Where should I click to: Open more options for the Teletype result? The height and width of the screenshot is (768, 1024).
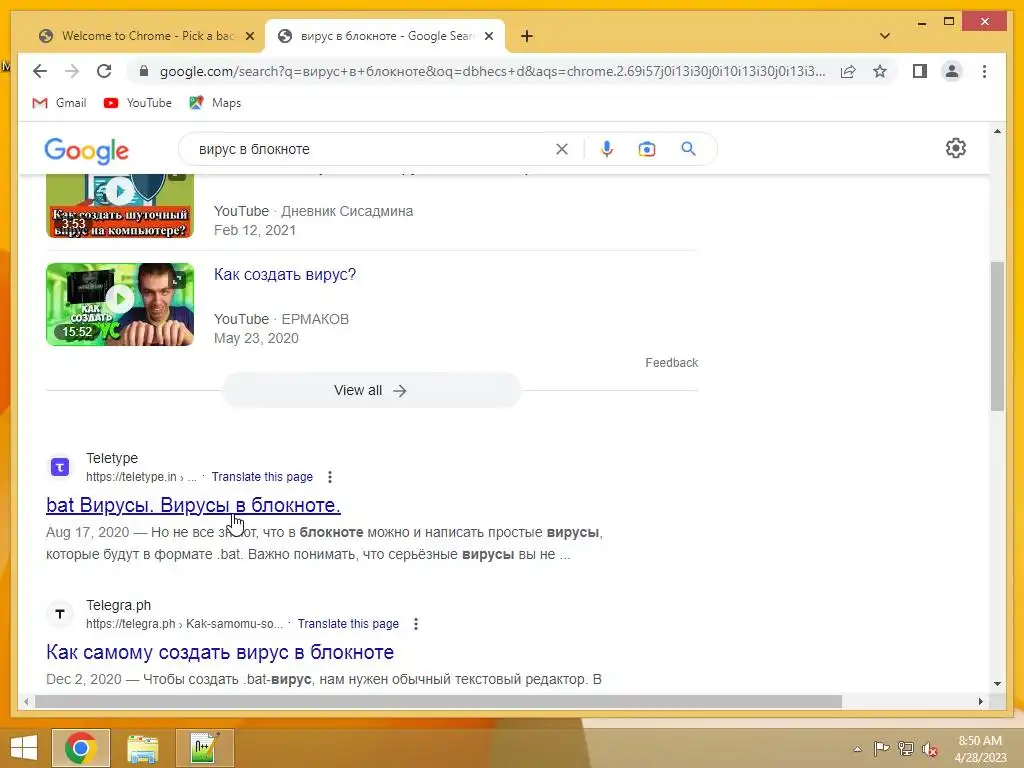click(x=330, y=477)
